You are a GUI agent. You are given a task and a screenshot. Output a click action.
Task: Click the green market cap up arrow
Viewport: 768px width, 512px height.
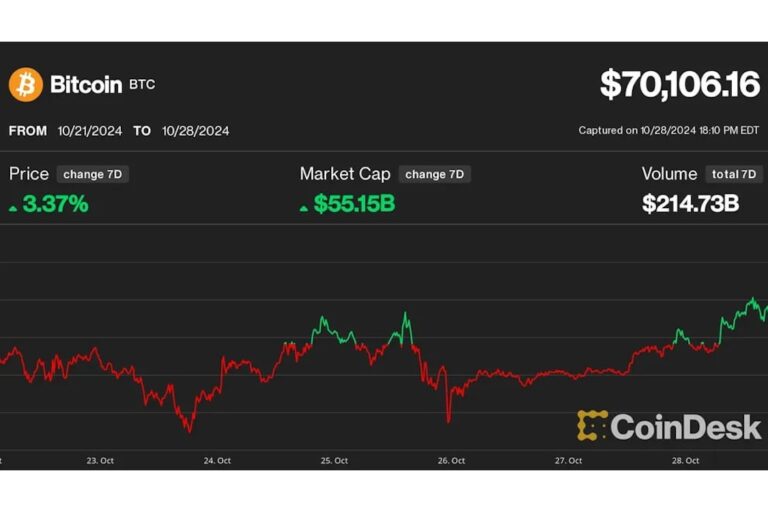pos(305,207)
